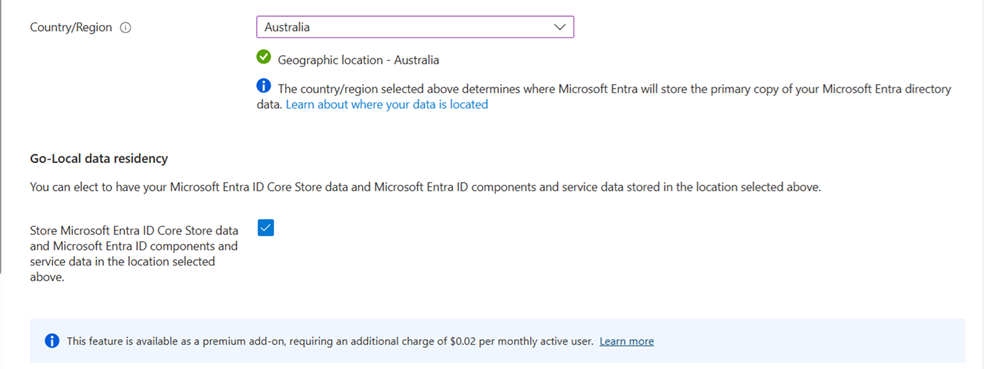
Task: Click the Go-Local data residency heading
Action: (x=99, y=159)
